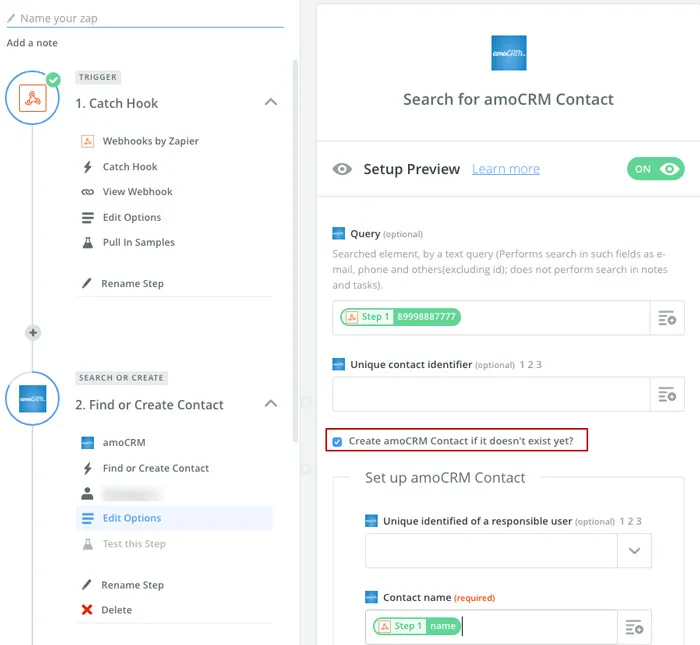Screen dimensions: 700x645
Task: Select Find or Create Contact action item
Action: [155, 468]
